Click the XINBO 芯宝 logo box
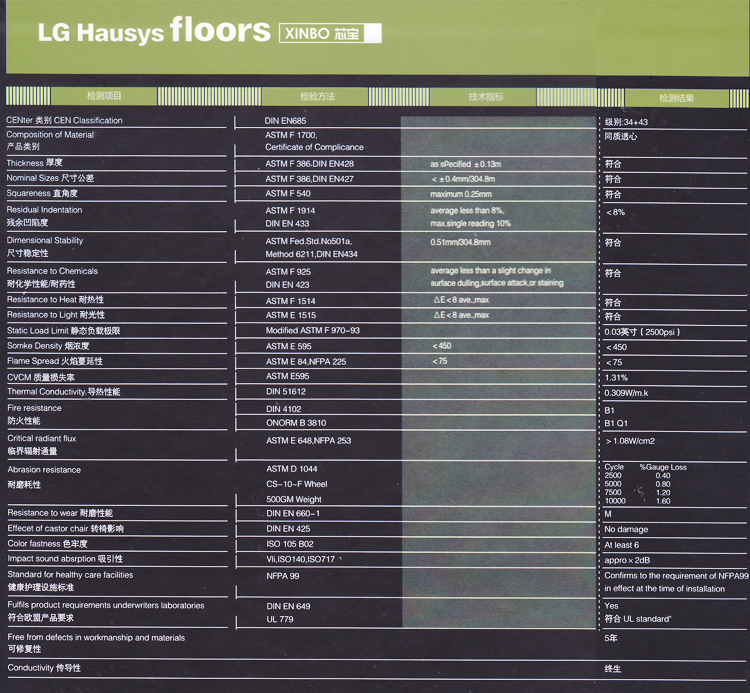The image size is (750, 693). tap(328, 33)
